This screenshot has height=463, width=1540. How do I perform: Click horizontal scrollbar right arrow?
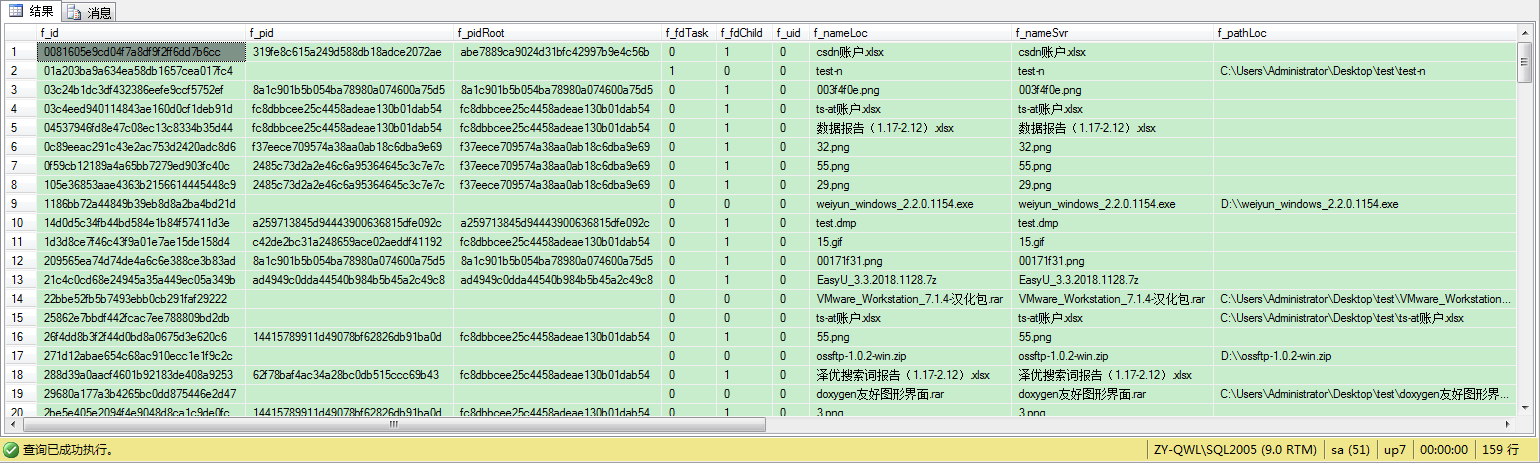1509,425
